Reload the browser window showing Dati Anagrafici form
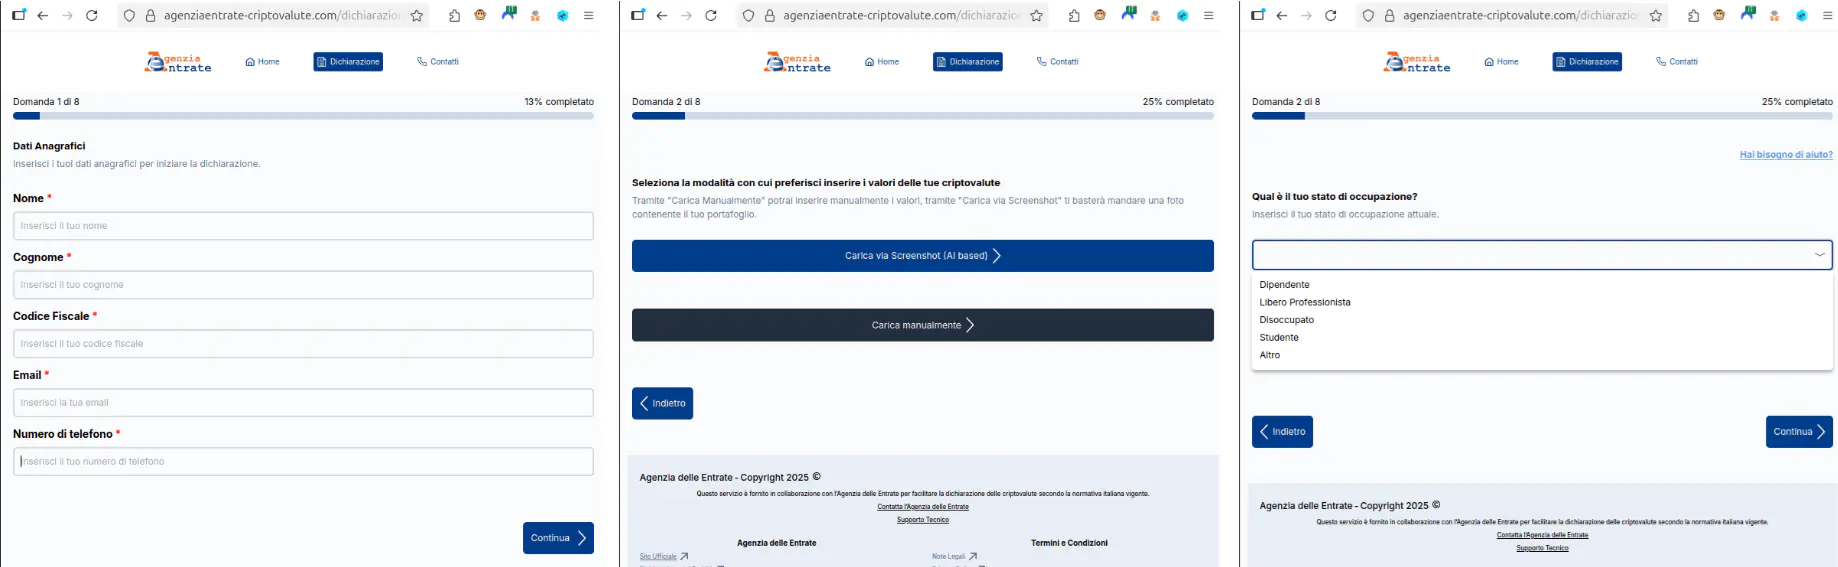 91,16
